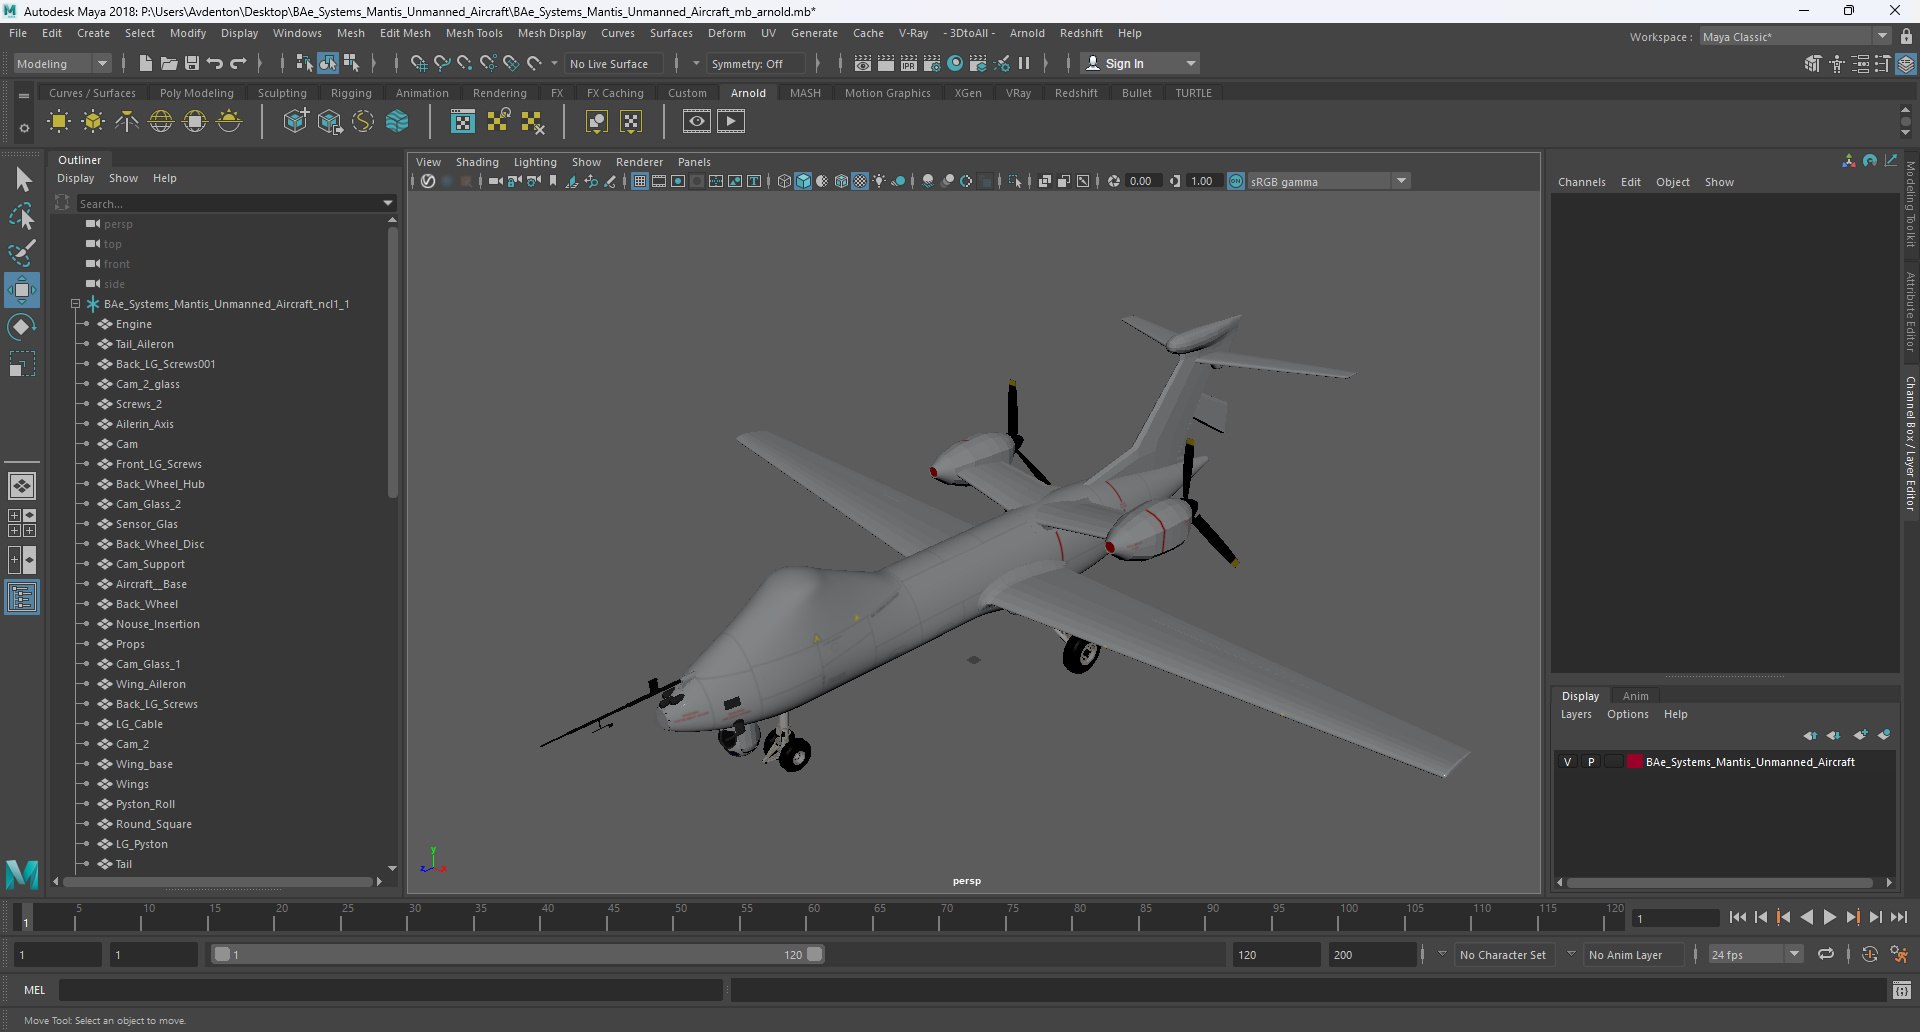Click the Save Scene icon
The height and width of the screenshot is (1032, 1920).
tap(192, 63)
